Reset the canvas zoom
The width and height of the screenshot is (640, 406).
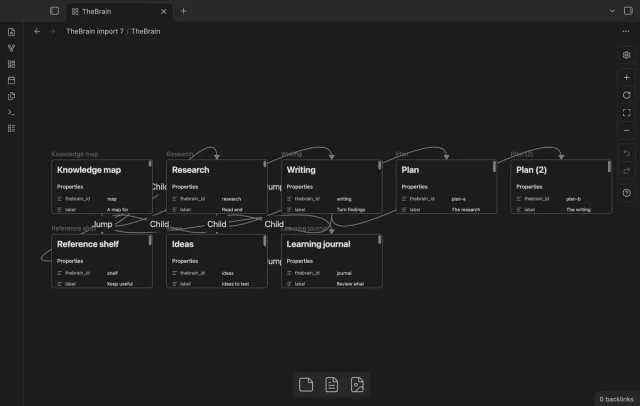(x=627, y=95)
